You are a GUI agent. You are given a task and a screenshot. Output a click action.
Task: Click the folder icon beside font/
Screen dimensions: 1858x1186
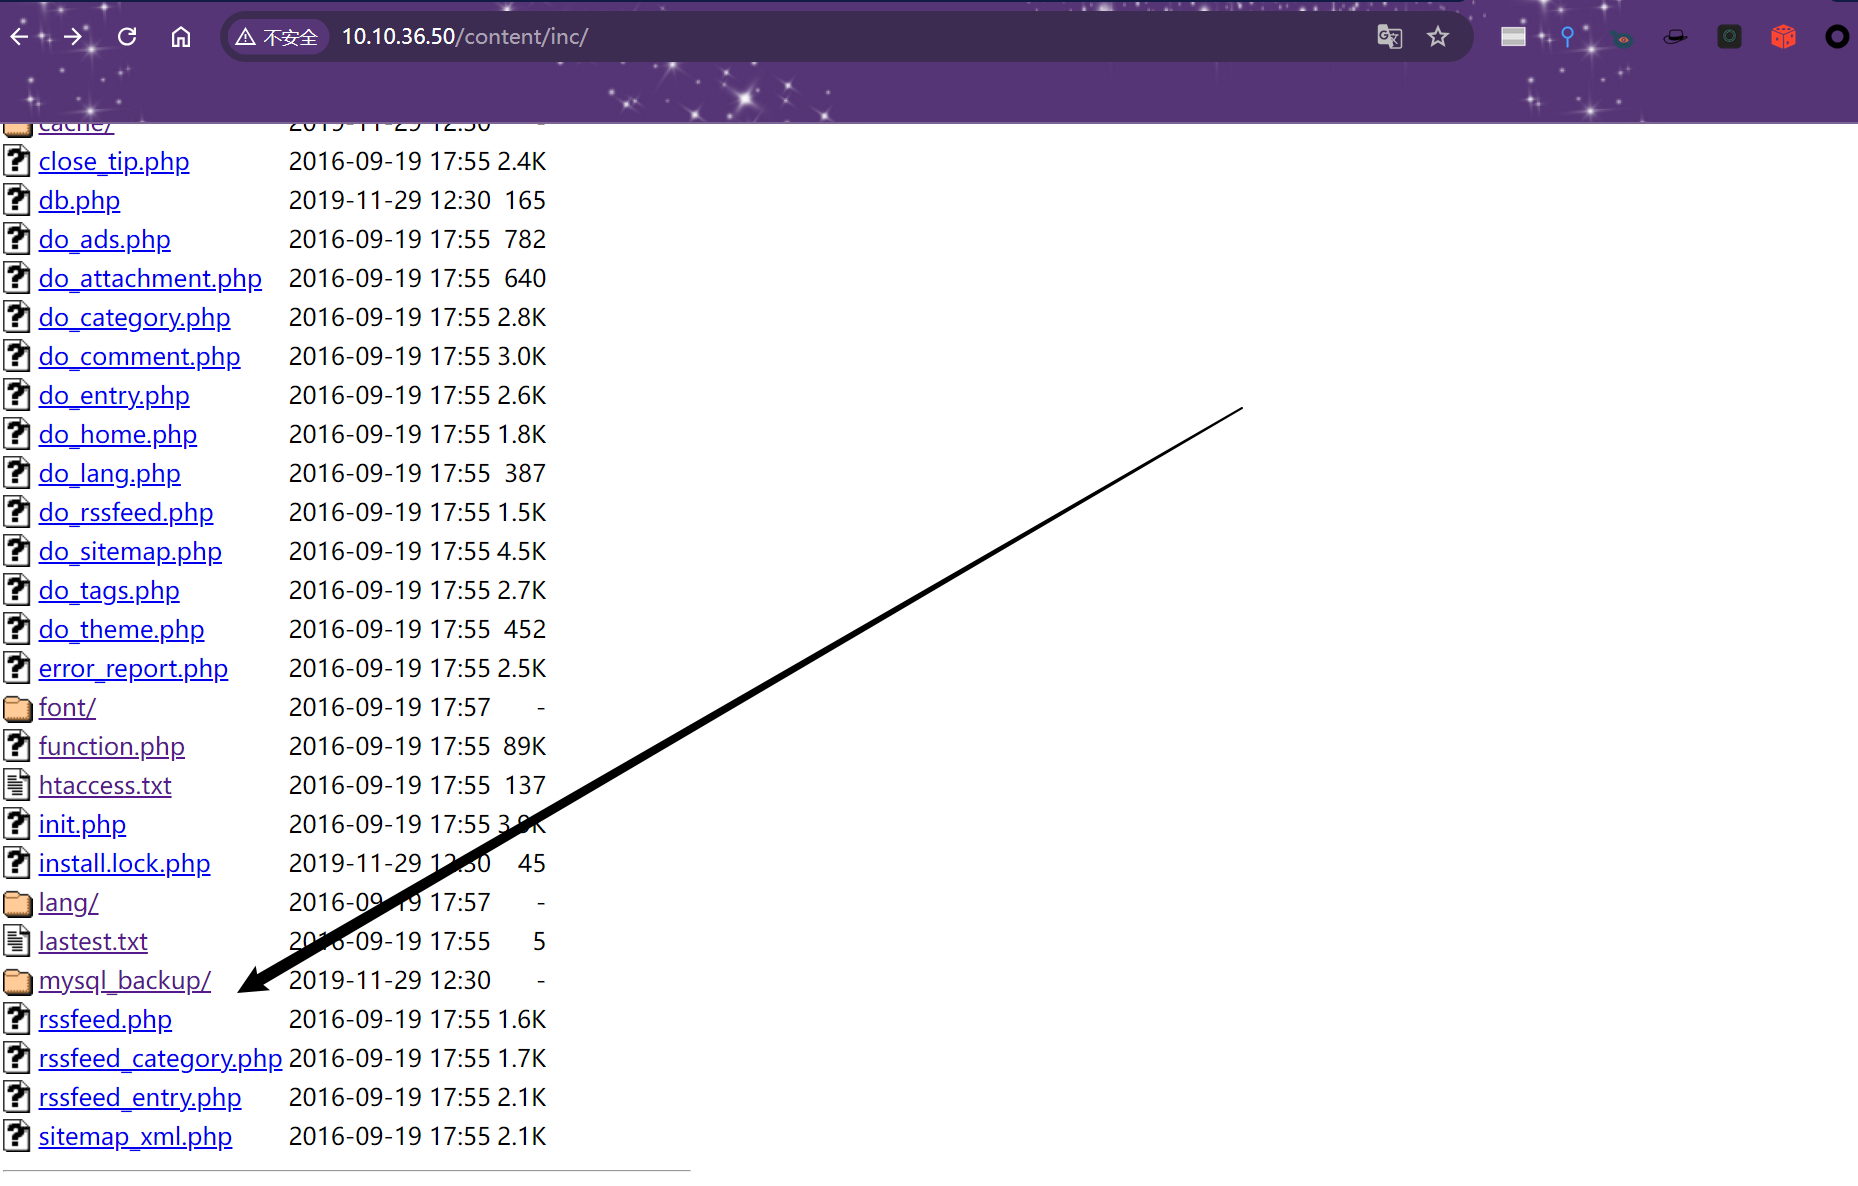coord(18,708)
